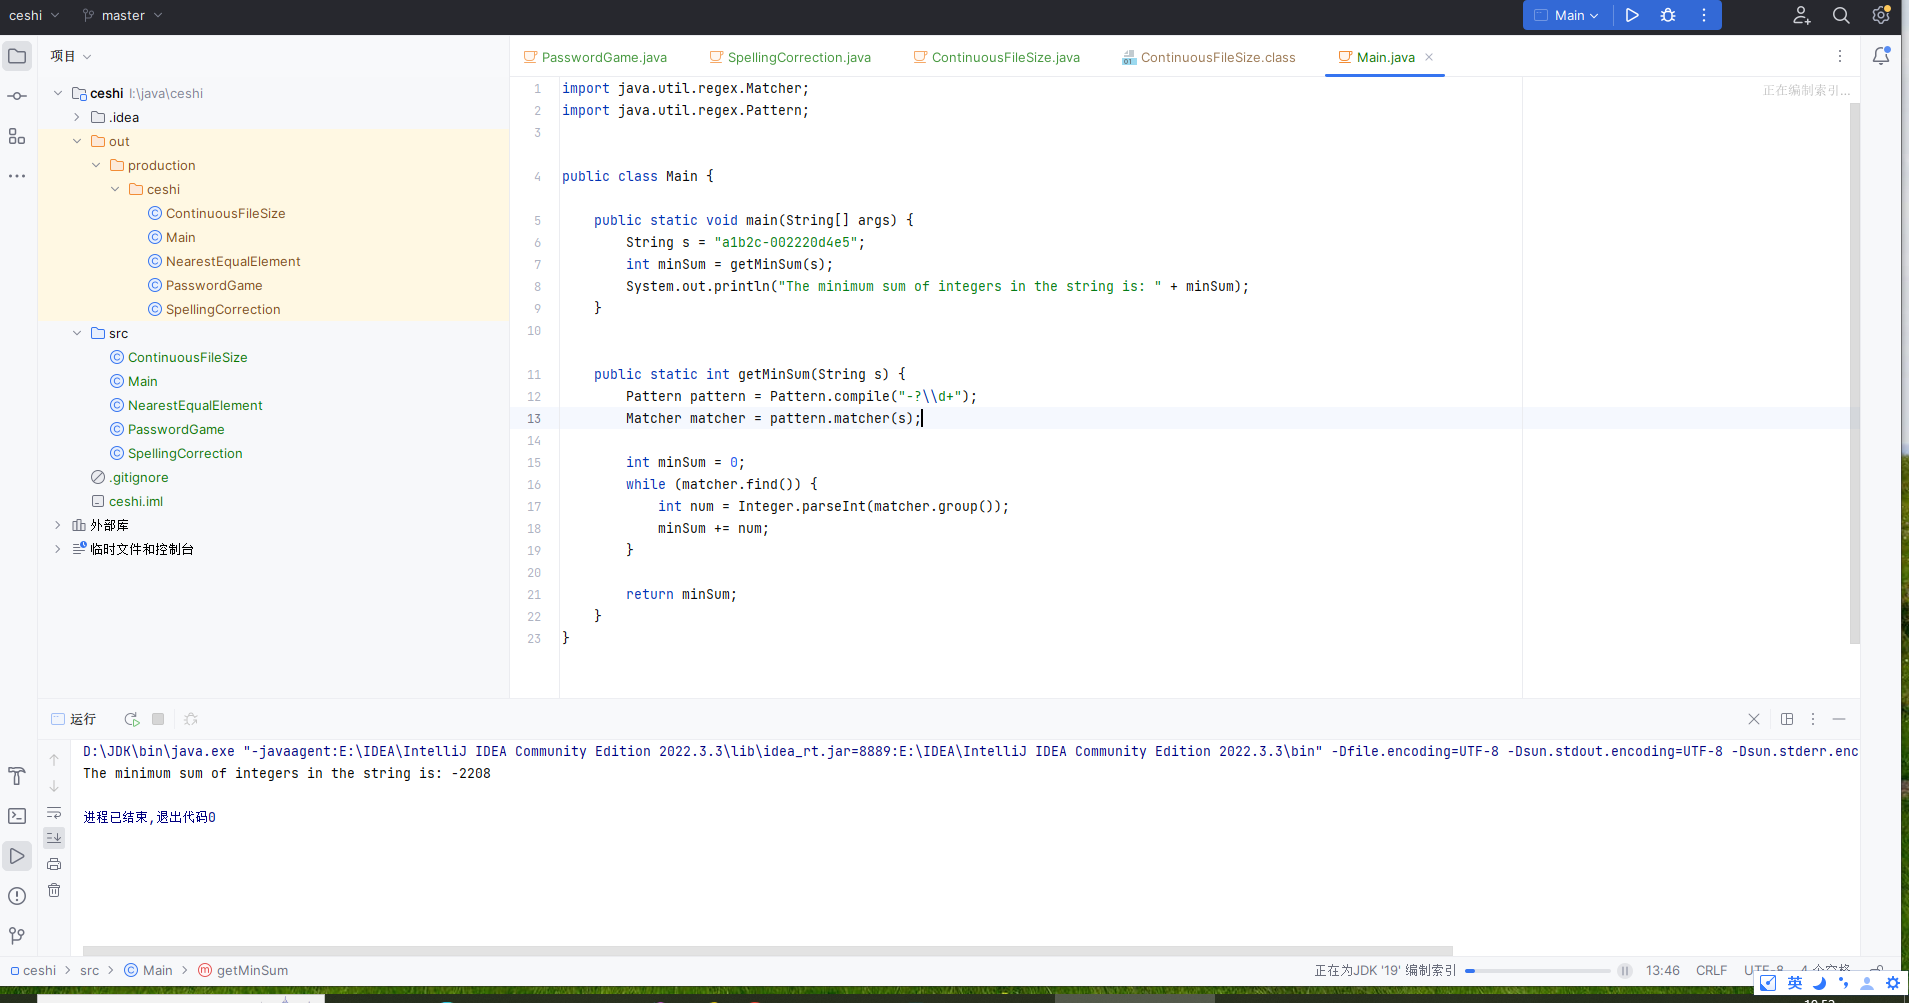
Task: Open Search Everywhere magnifier
Action: (x=1841, y=15)
